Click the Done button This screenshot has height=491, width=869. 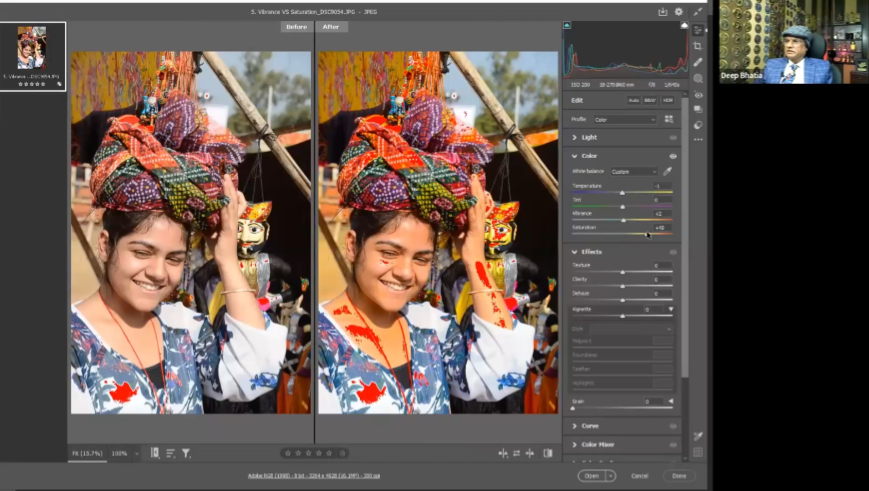pos(679,476)
